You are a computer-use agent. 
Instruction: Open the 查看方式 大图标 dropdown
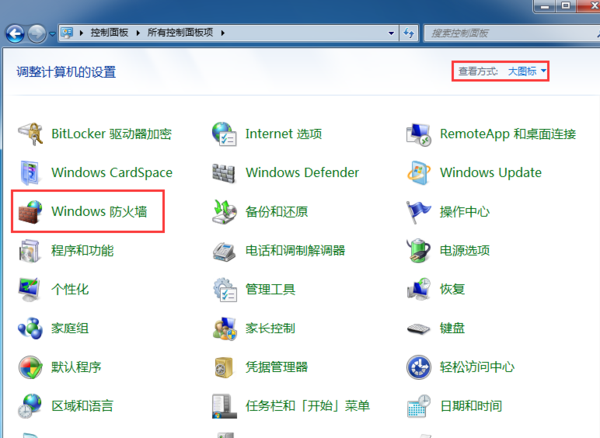click(527, 71)
